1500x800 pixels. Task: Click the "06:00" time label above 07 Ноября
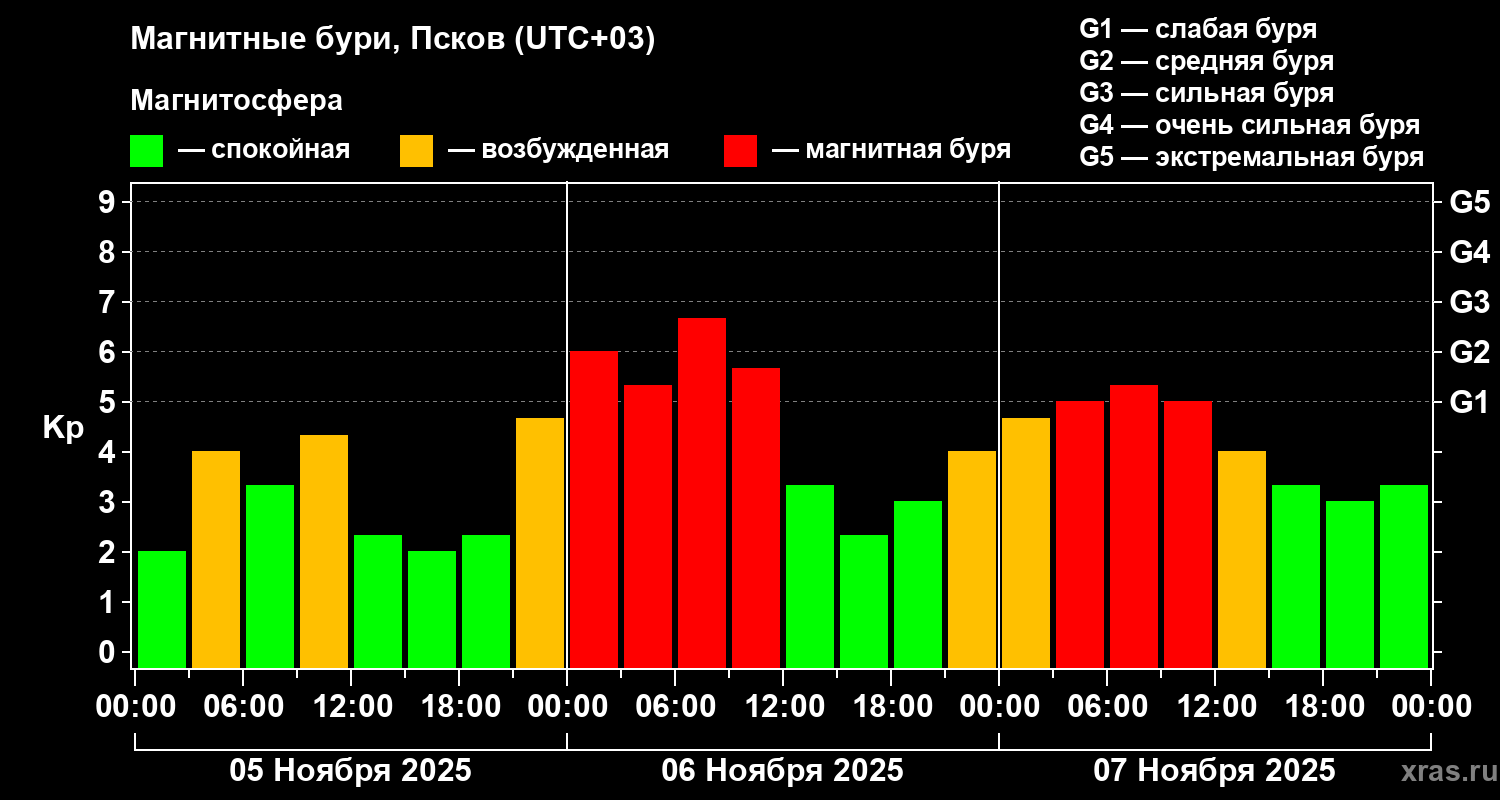tap(1107, 707)
